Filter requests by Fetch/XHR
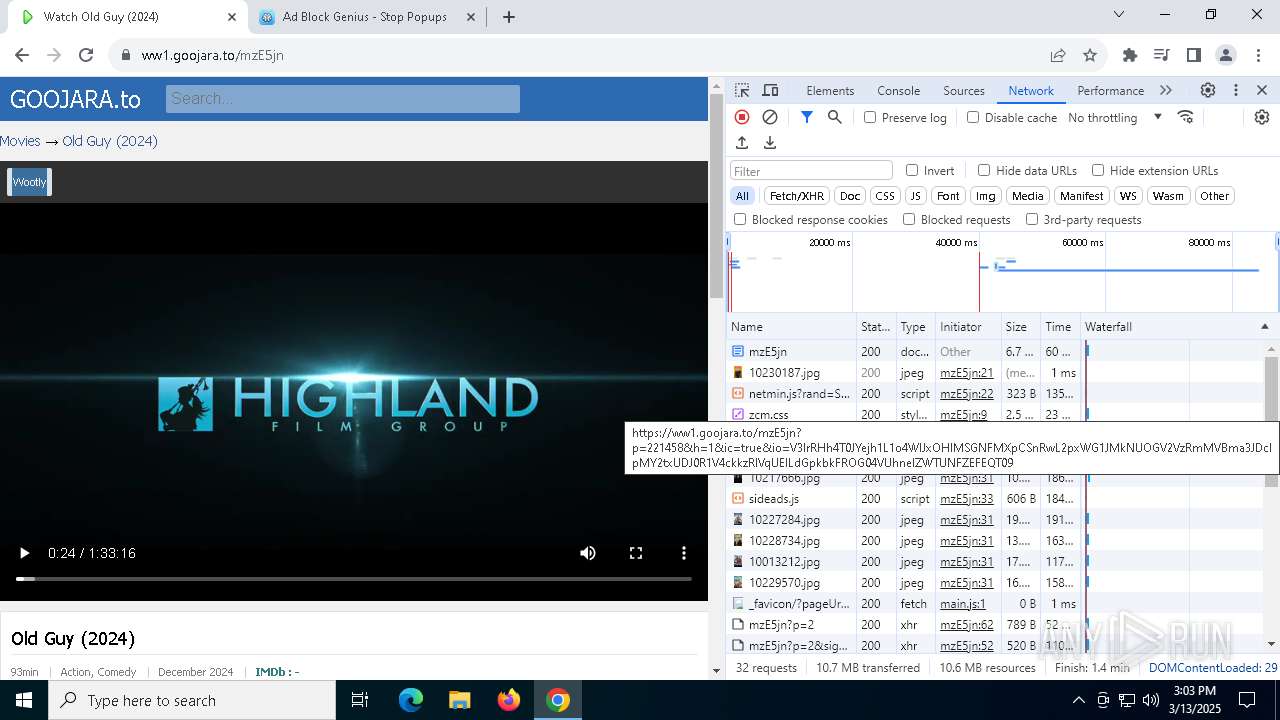1280x720 pixels. point(797,196)
